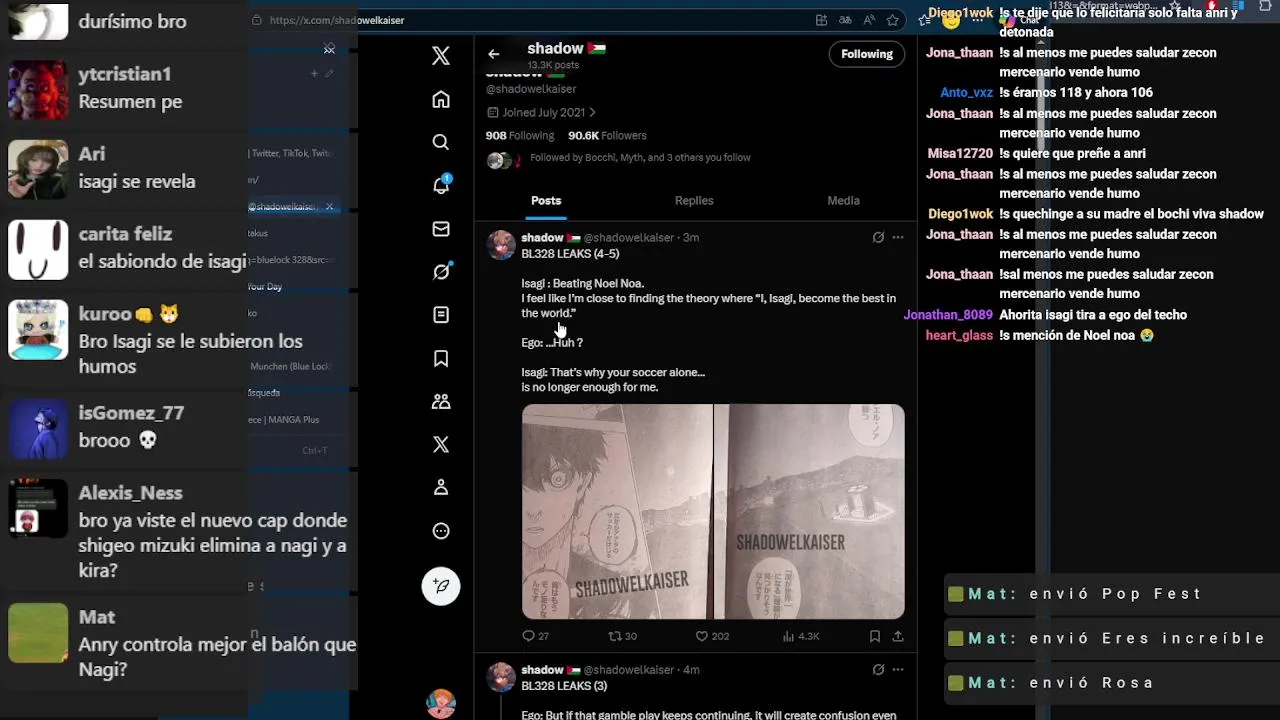The height and width of the screenshot is (720, 1280).
Task: Open the X logo home link
Action: click(x=441, y=56)
